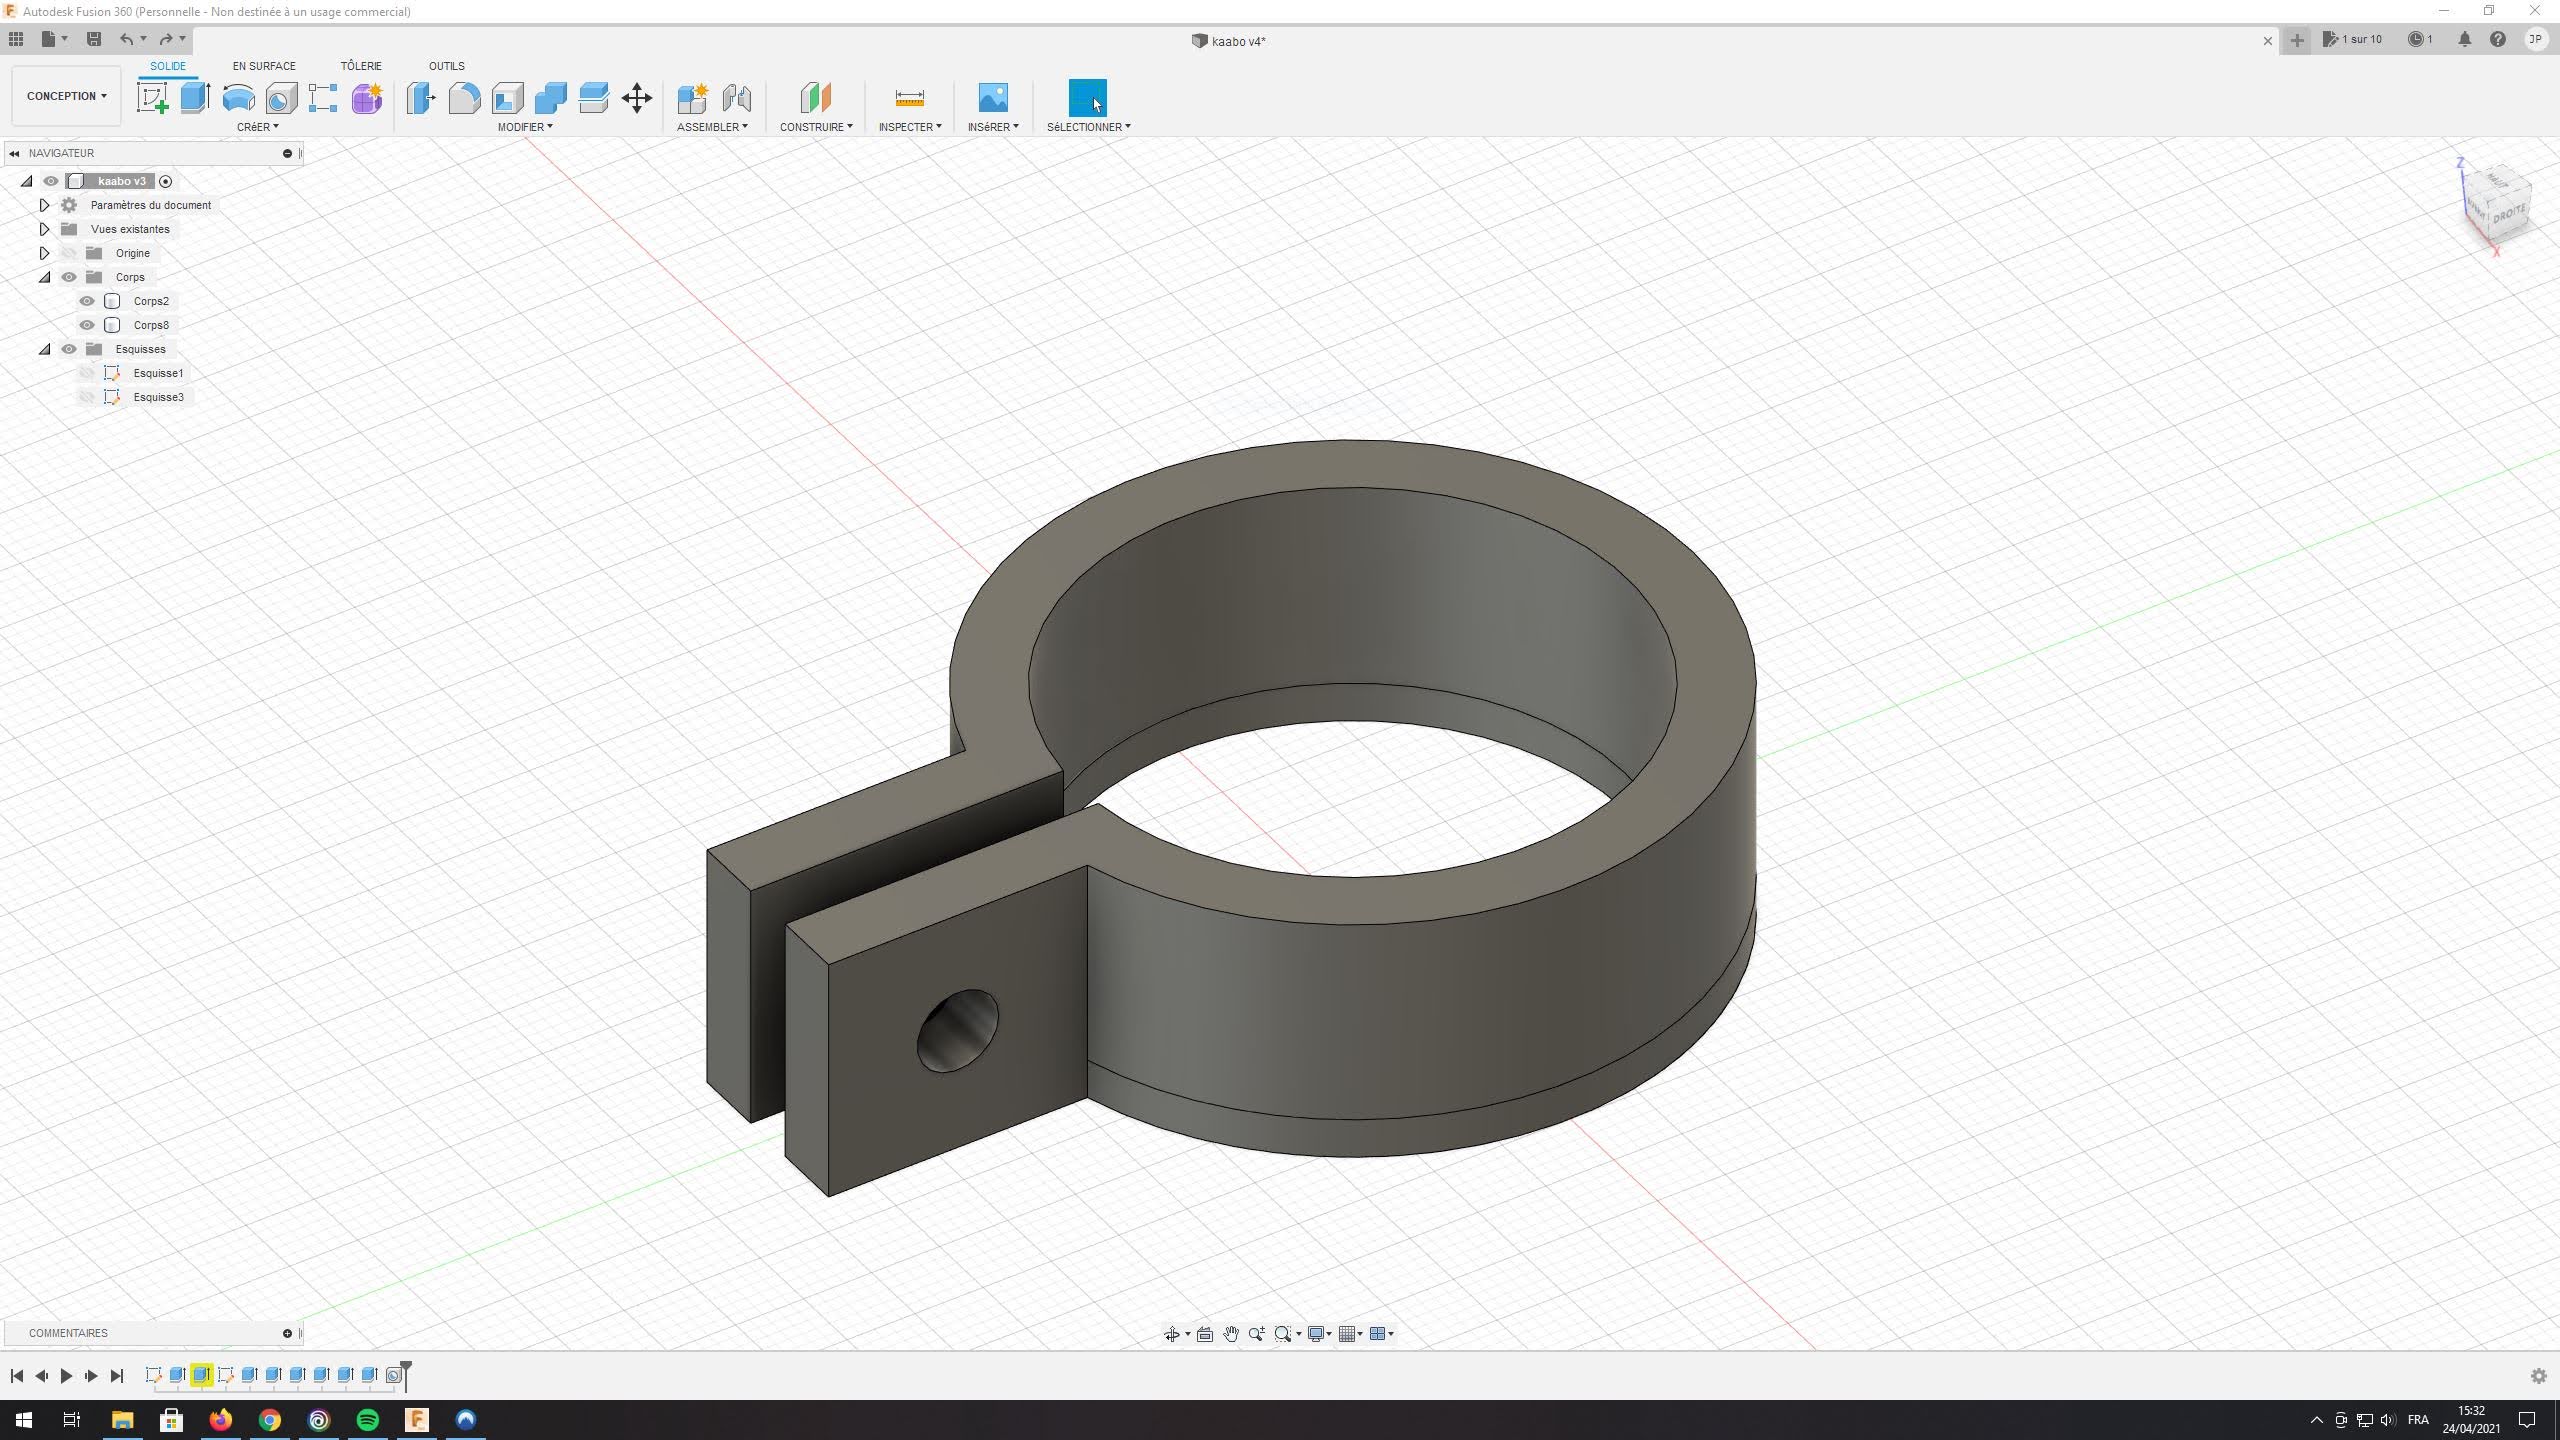Switch to the EN SURFACE tab

click(264, 66)
